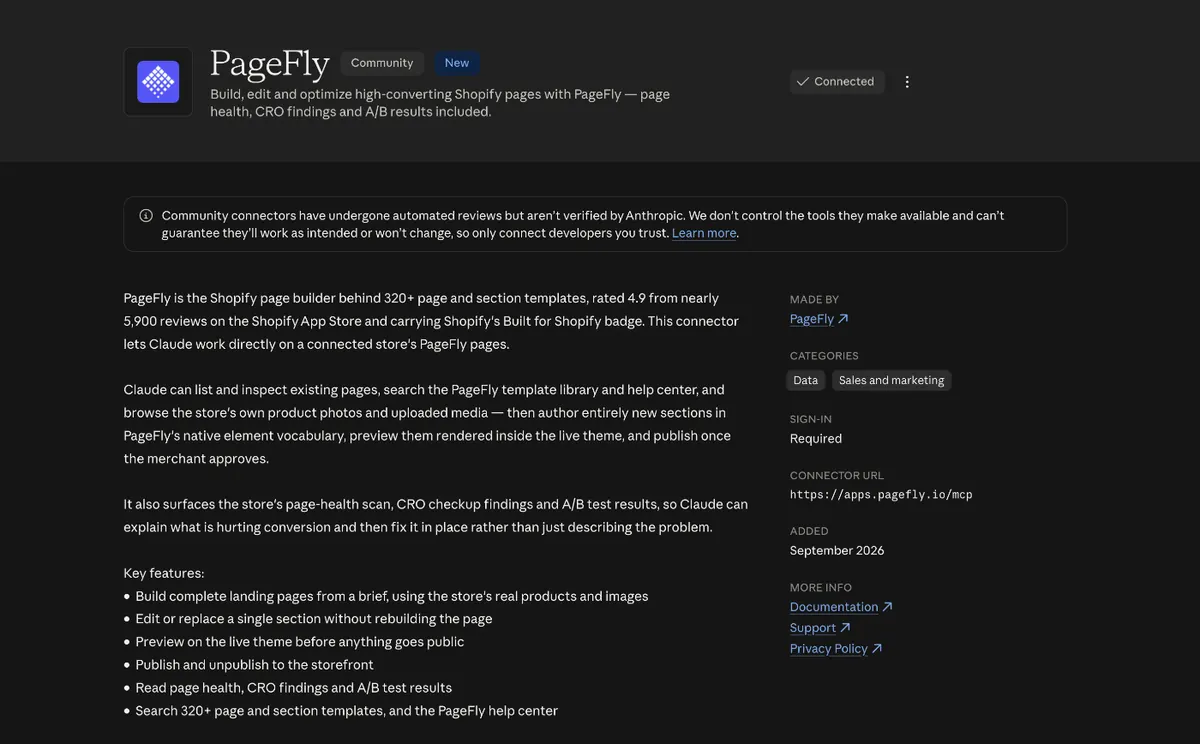Viewport: 1200px width, 744px height.
Task: Click the external arrow next to Privacy Policy
Action: tap(877, 649)
